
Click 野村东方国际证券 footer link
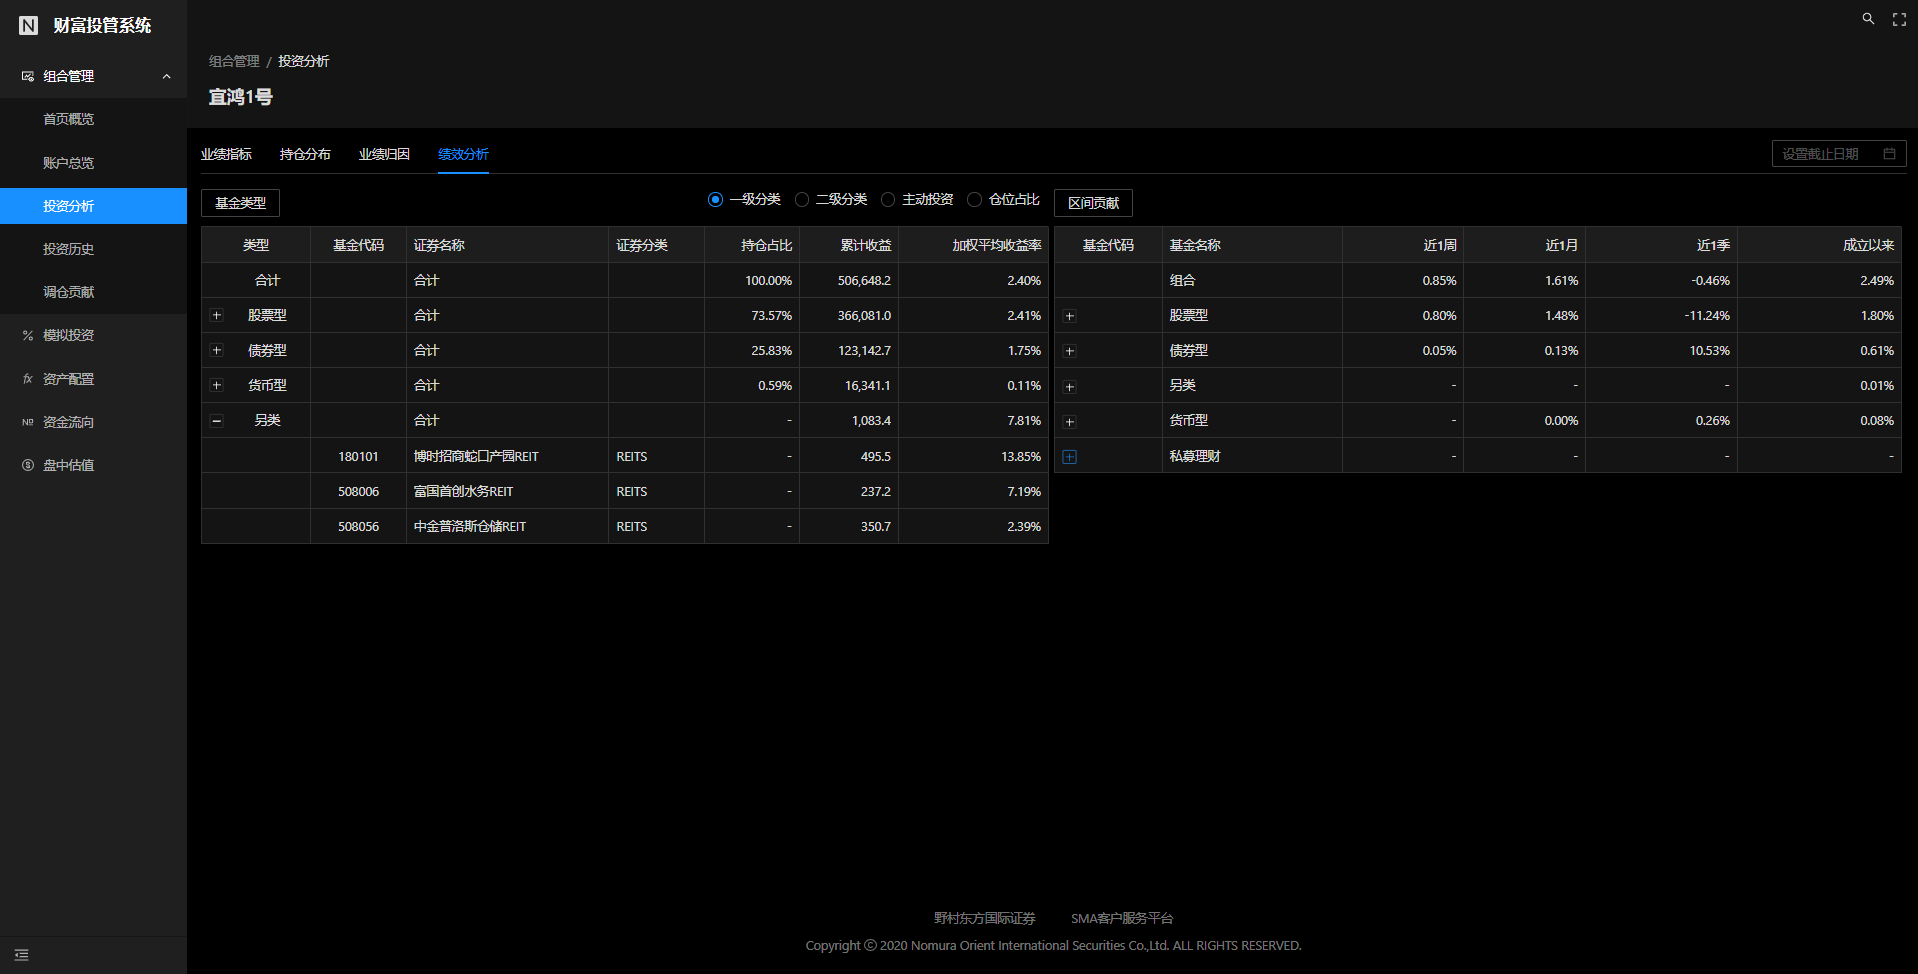click(x=985, y=918)
